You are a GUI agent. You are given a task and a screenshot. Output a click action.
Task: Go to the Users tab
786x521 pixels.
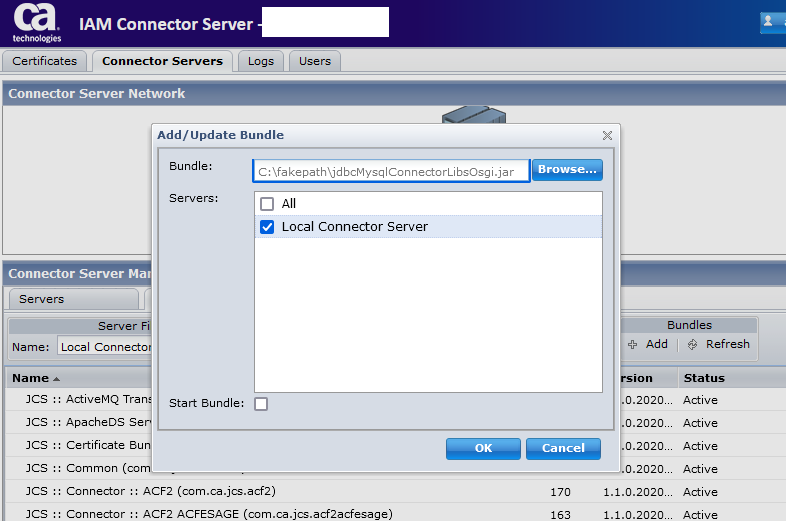(315, 61)
